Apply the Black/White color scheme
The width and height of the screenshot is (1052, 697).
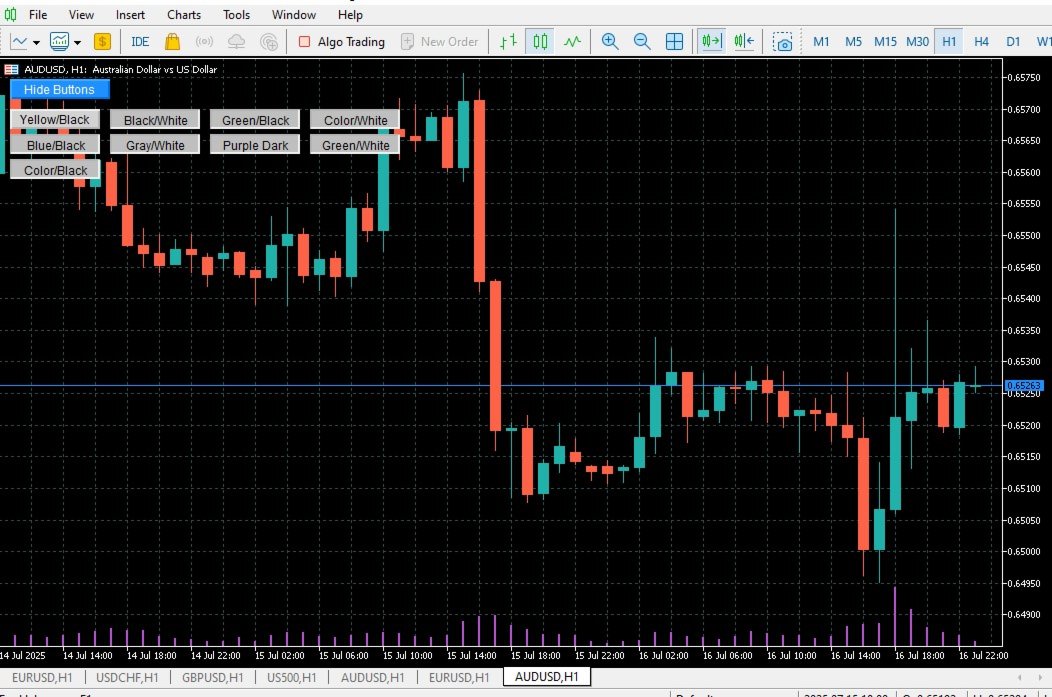tap(155, 120)
